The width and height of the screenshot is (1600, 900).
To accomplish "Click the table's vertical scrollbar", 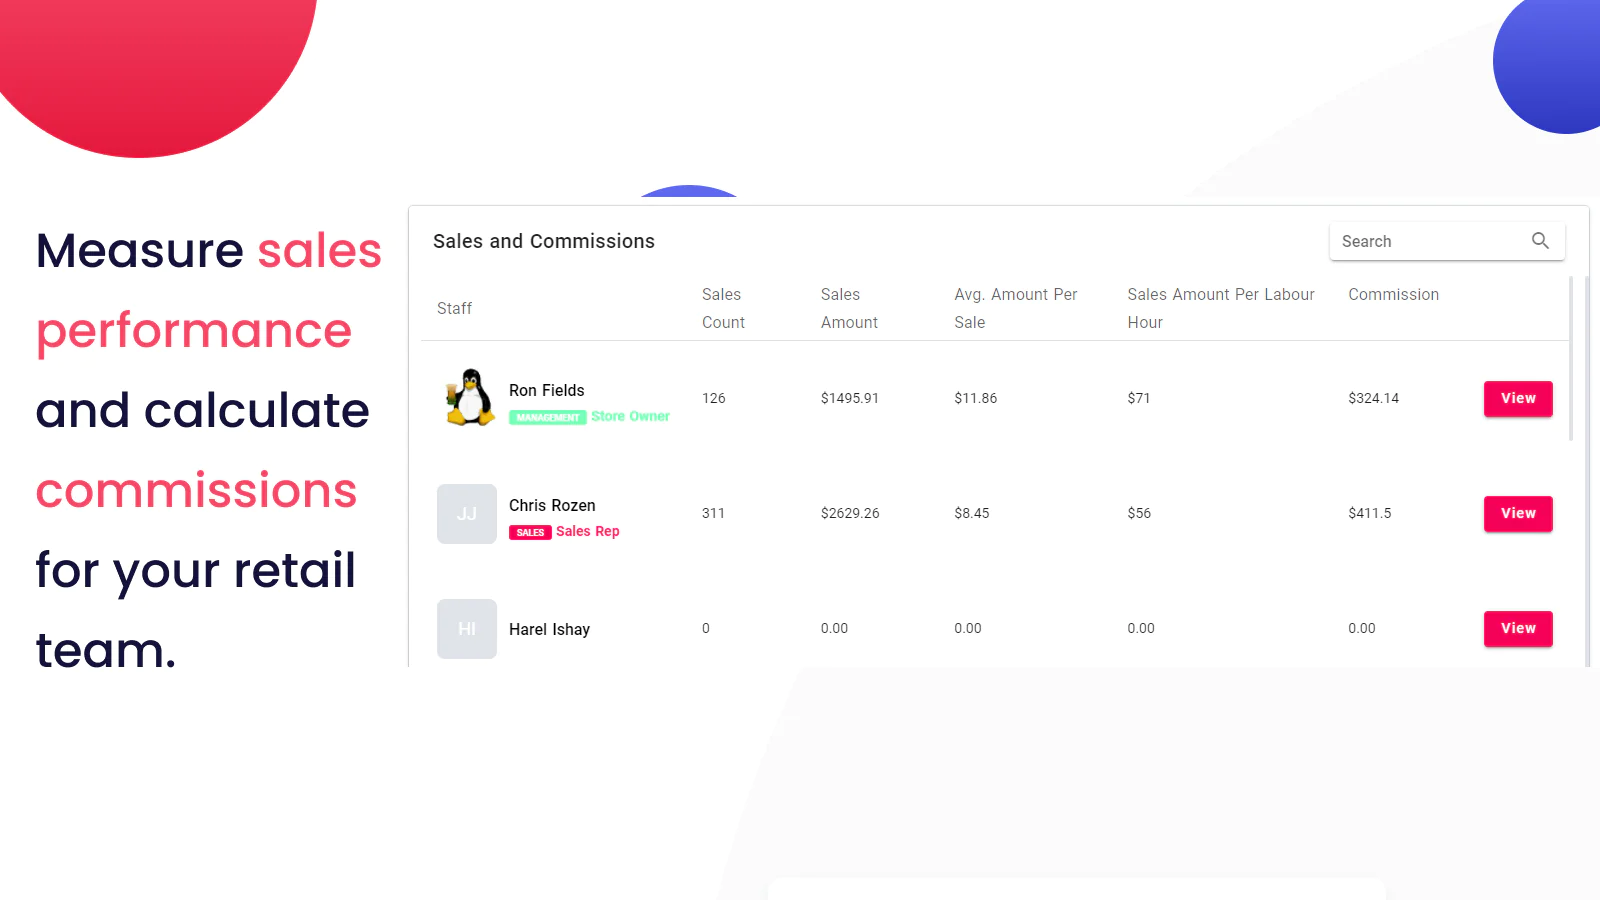I will pos(1571,360).
